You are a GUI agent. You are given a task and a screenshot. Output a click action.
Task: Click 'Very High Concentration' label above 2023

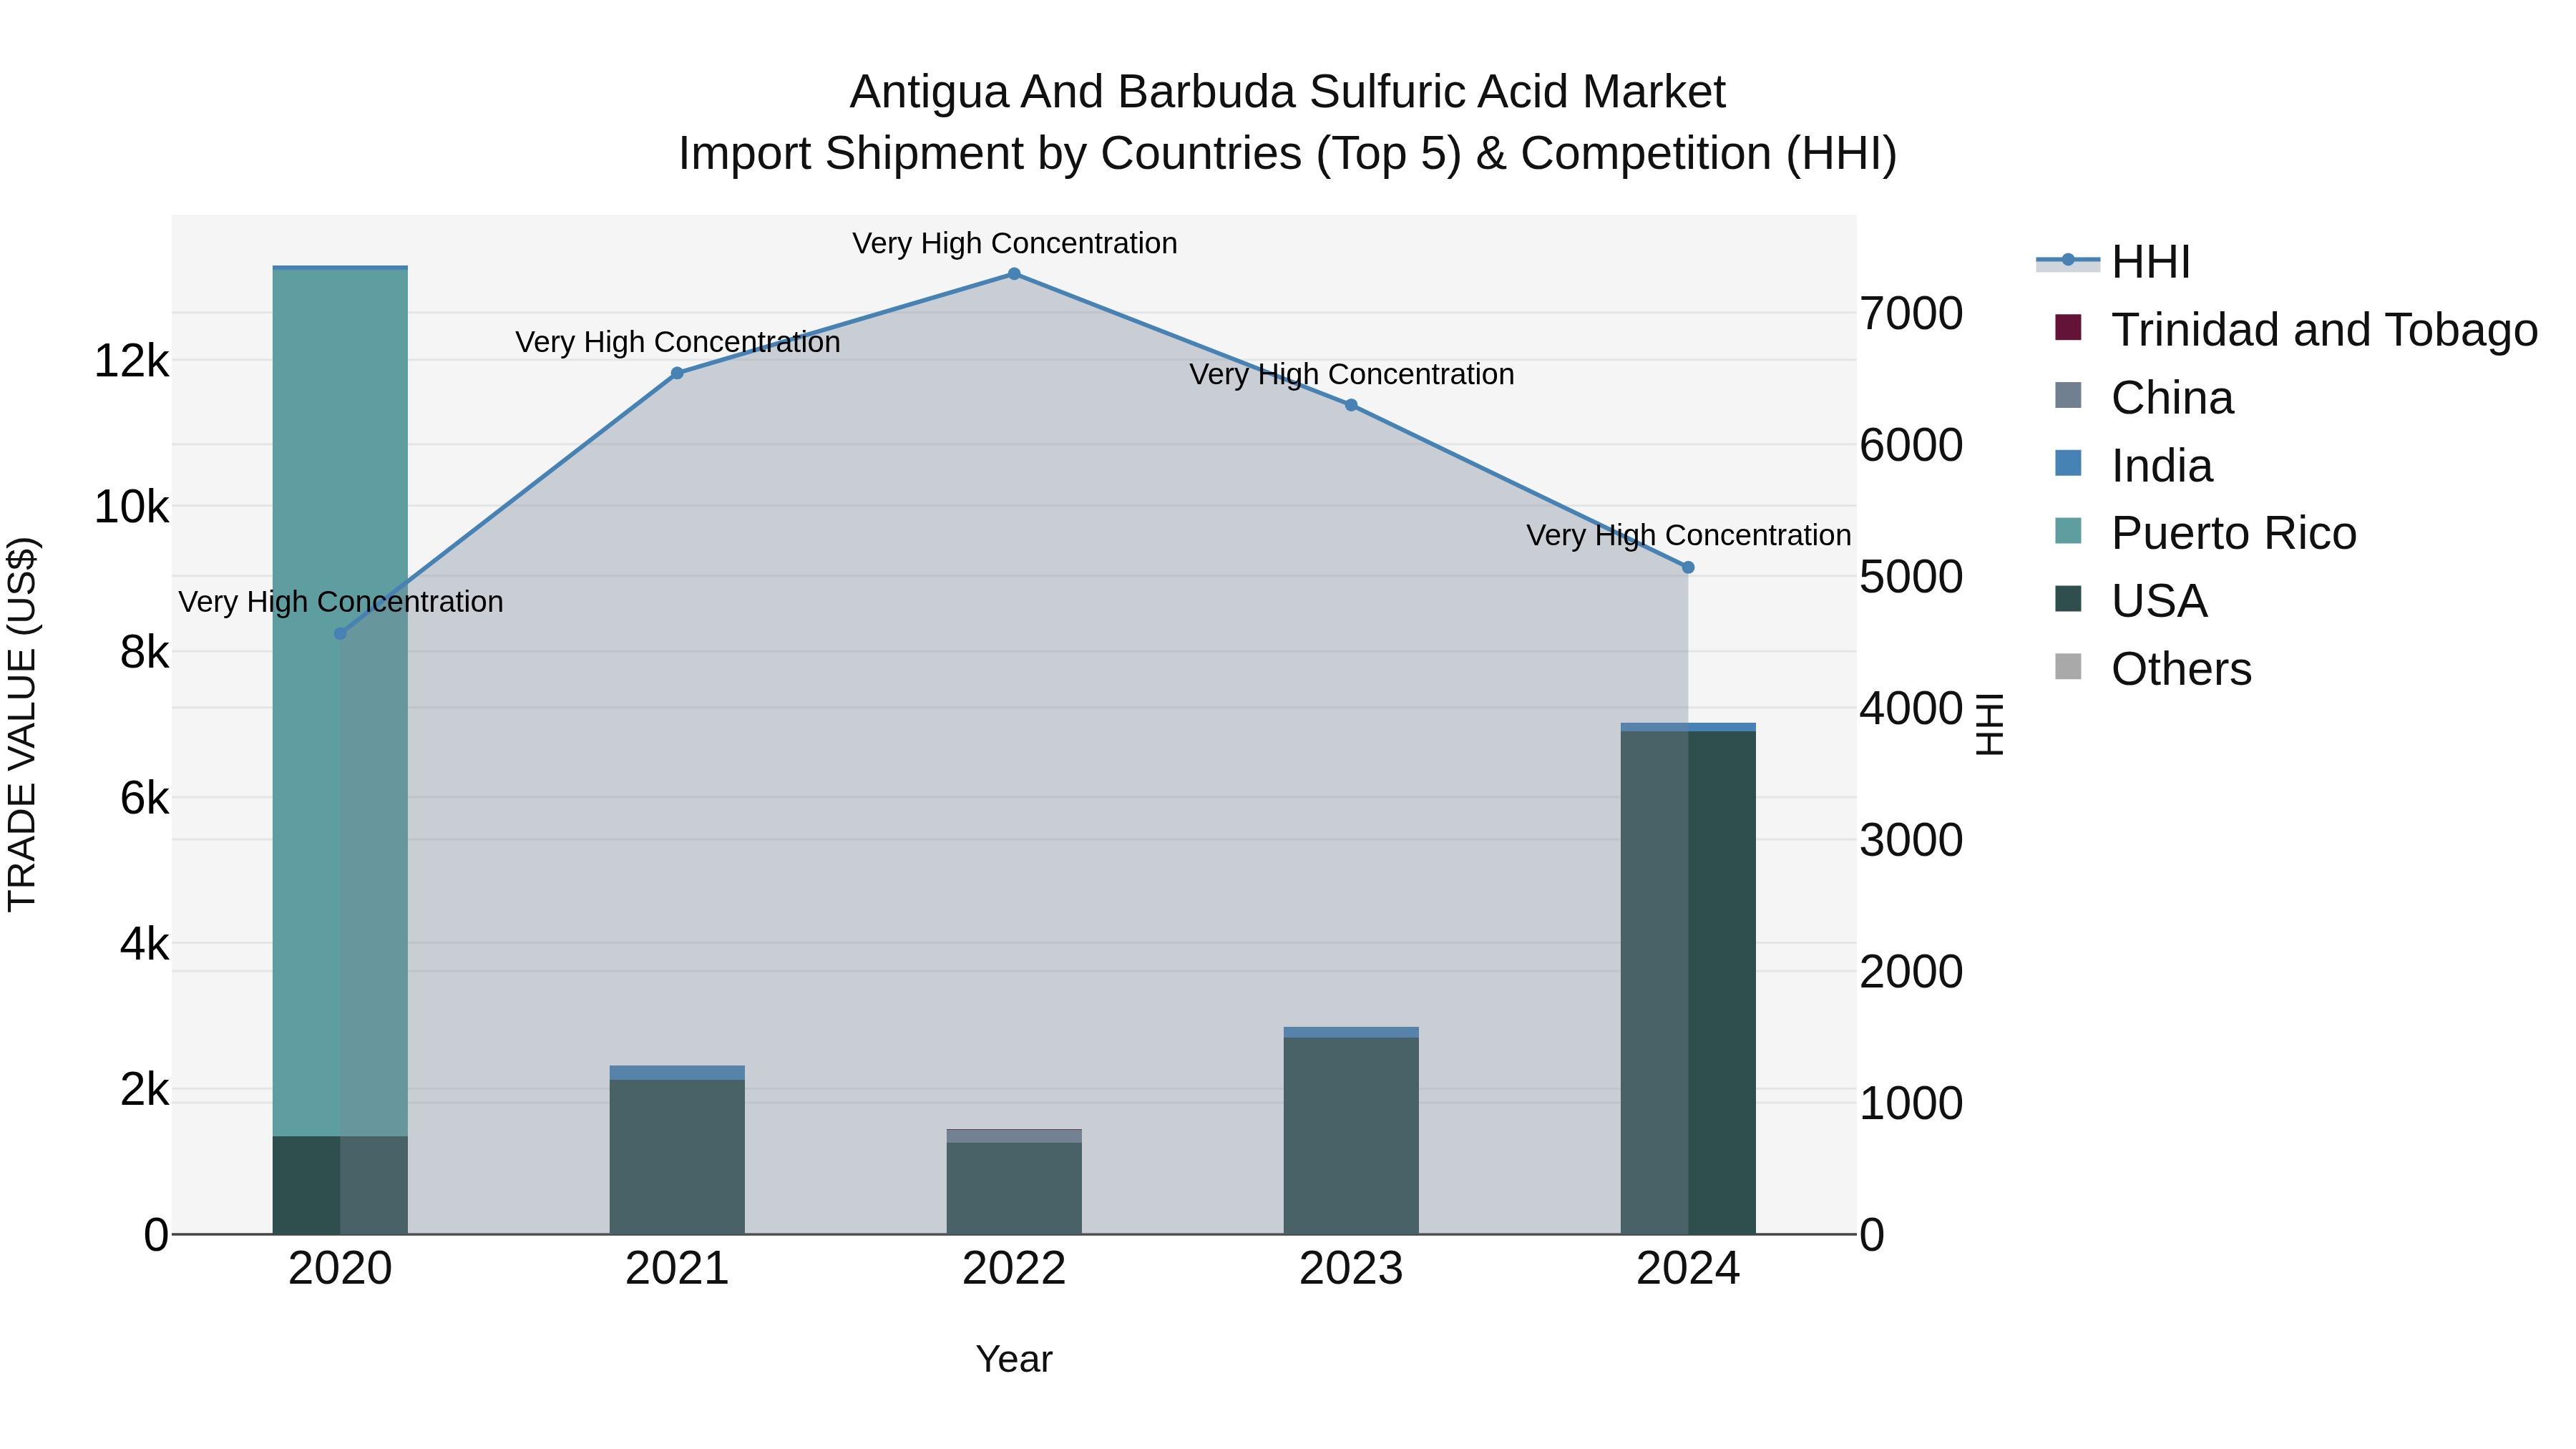1351,375
